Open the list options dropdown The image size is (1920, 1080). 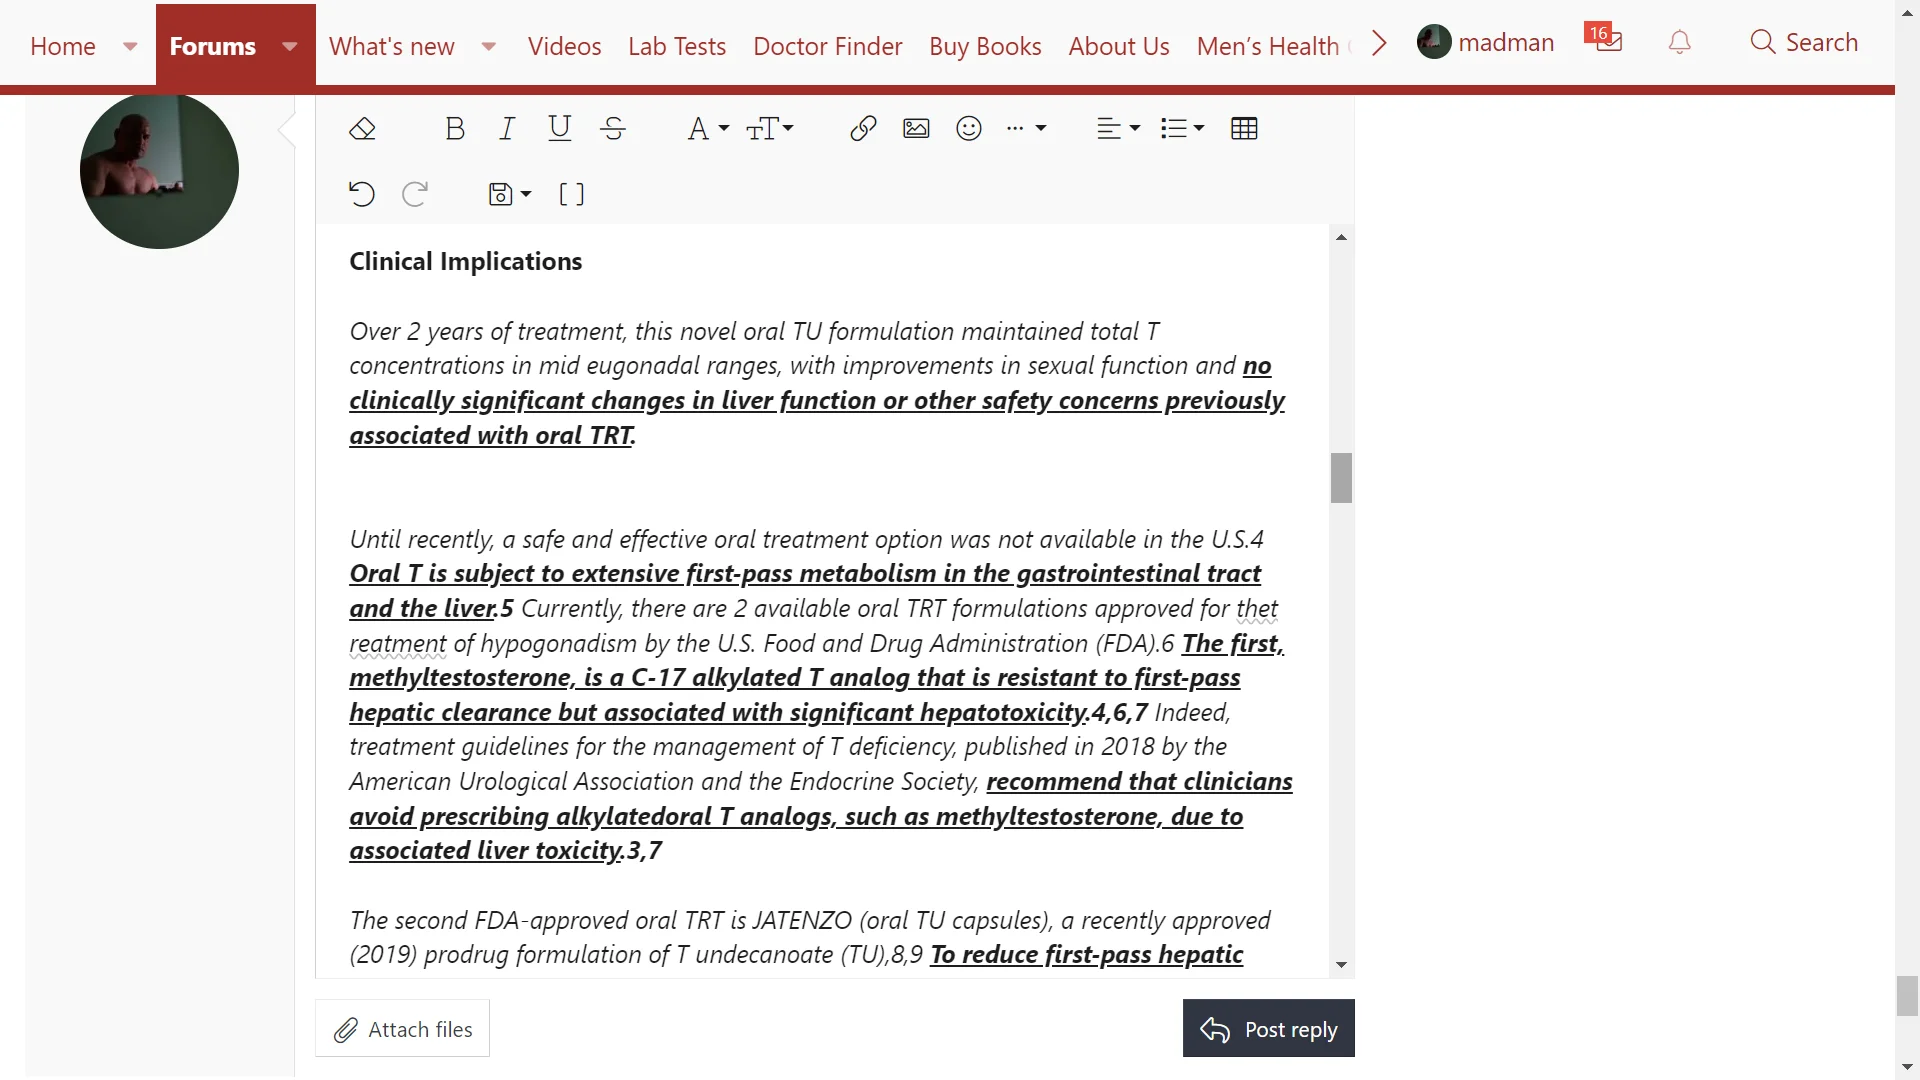tap(1182, 129)
